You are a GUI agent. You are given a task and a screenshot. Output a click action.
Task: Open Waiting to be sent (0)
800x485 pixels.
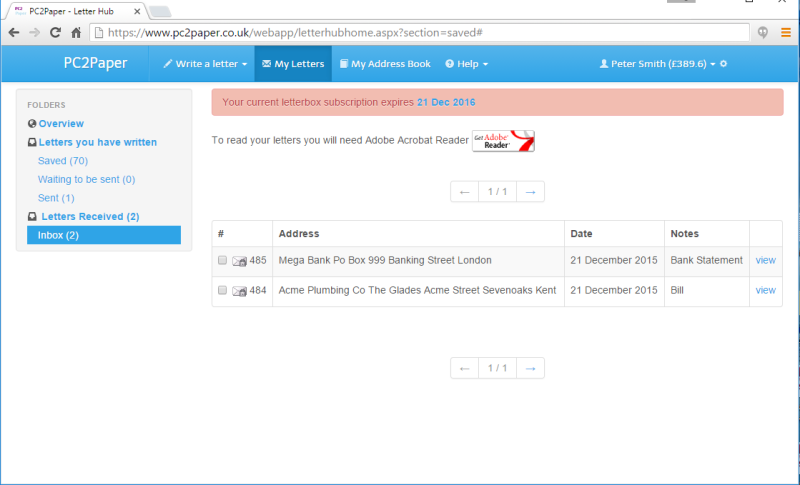[86, 180]
